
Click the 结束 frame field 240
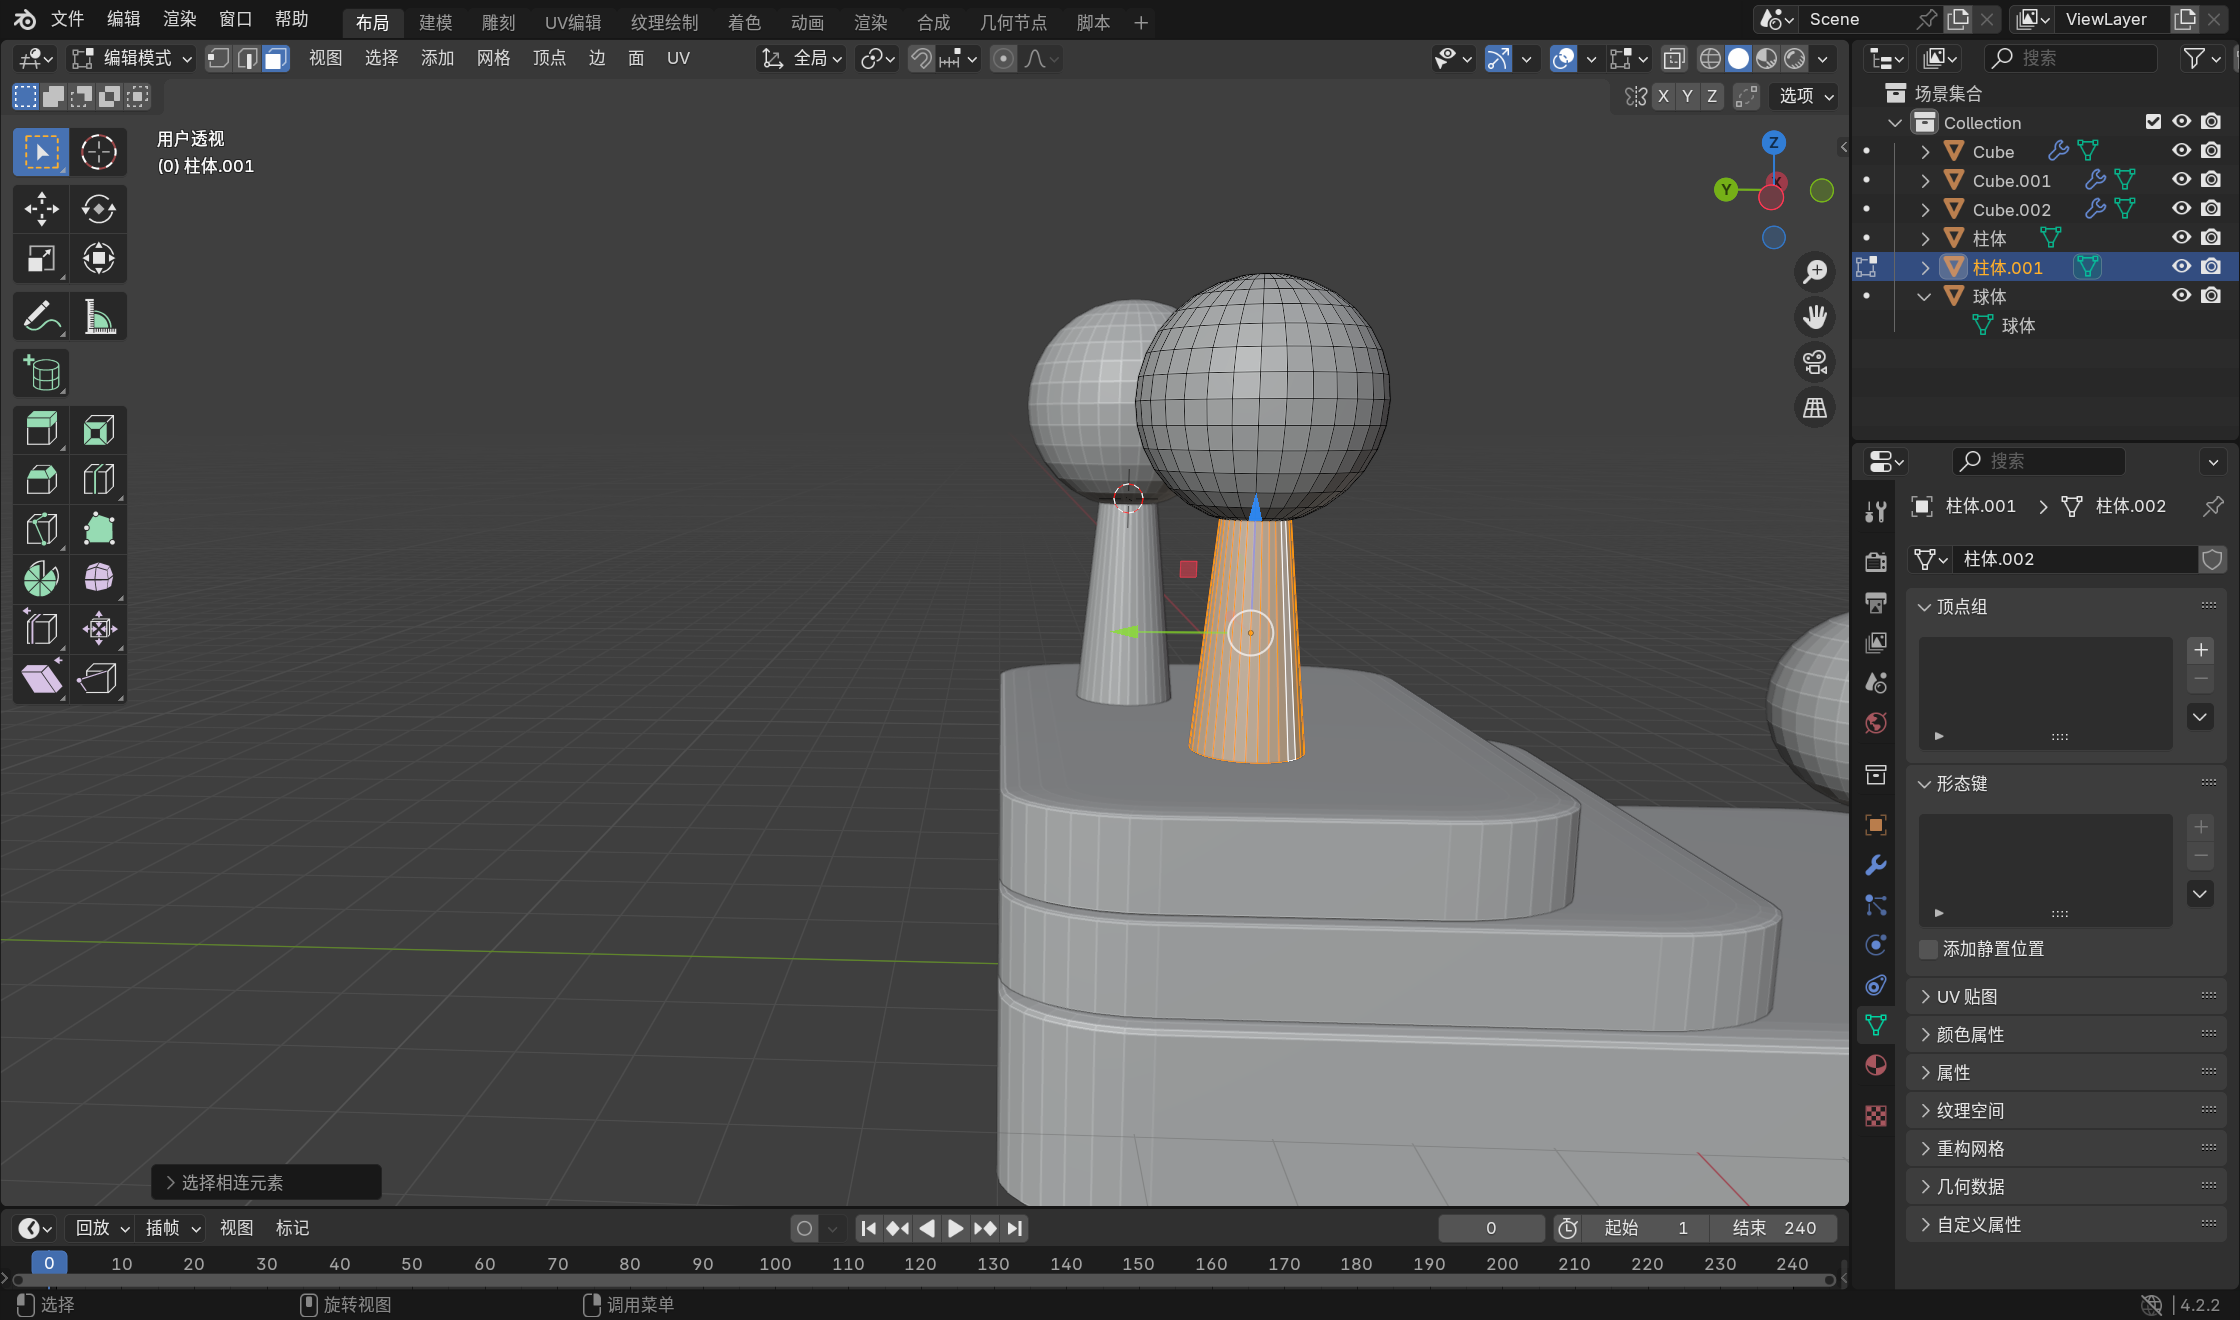click(x=1775, y=1228)
